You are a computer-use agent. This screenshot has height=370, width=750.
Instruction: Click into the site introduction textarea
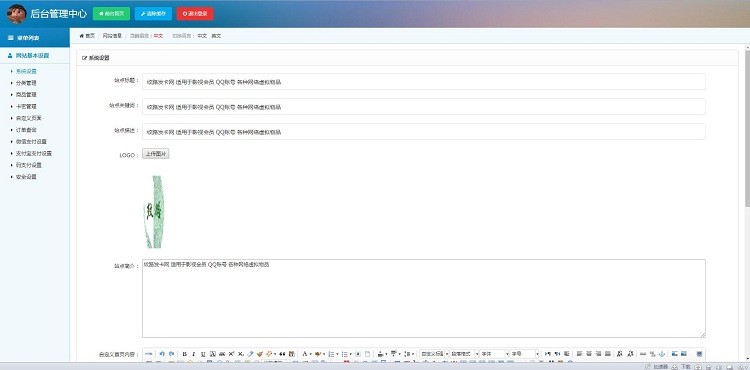(424, 298)
